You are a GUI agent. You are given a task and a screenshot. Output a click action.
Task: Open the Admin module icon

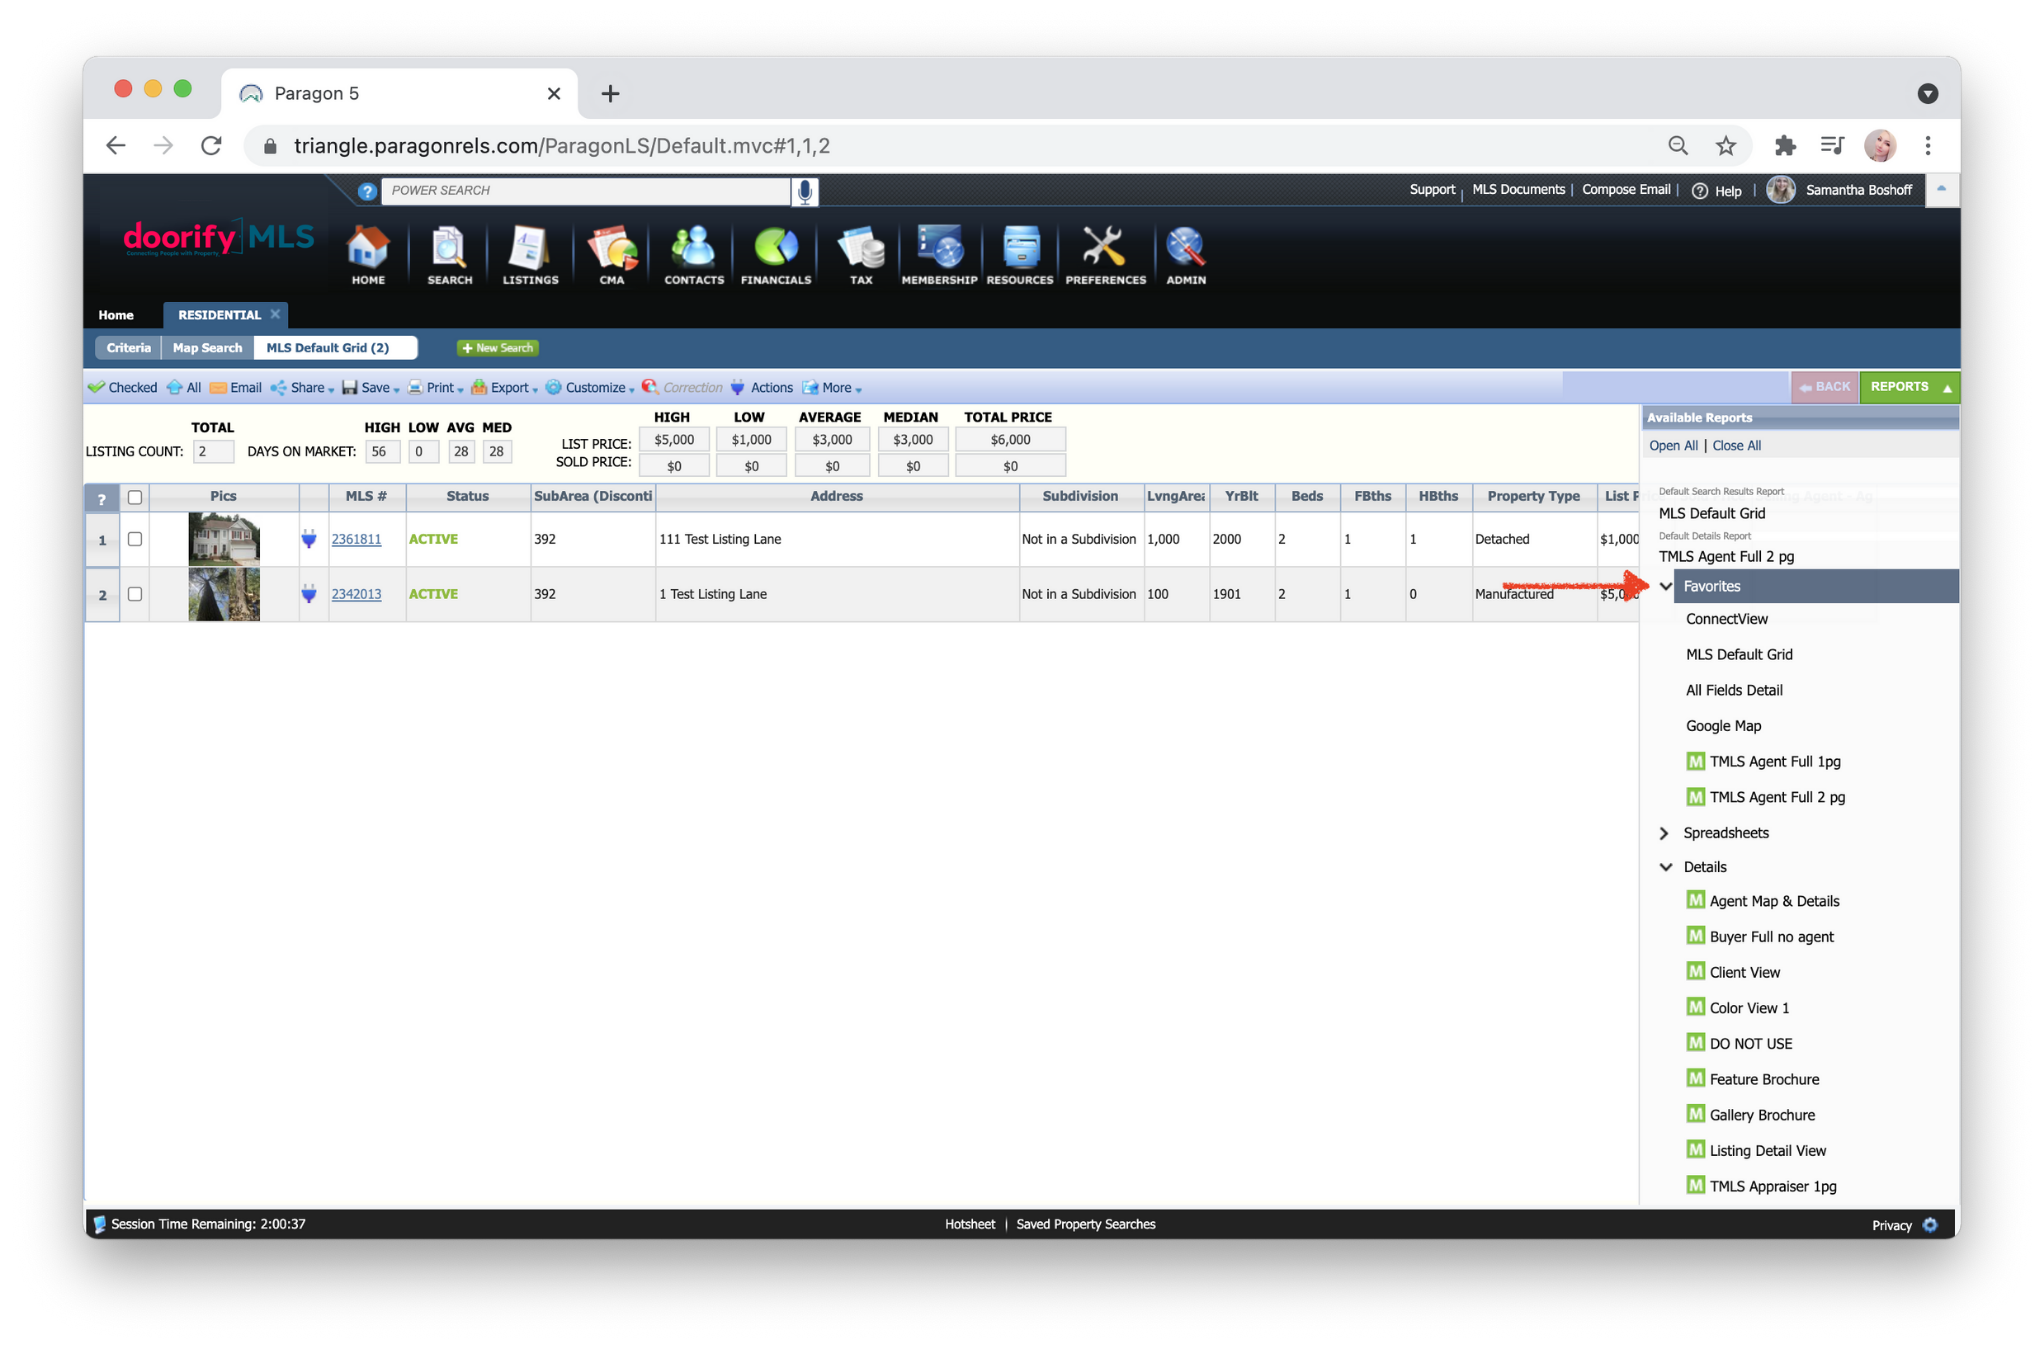click(x=1186, y=255)
